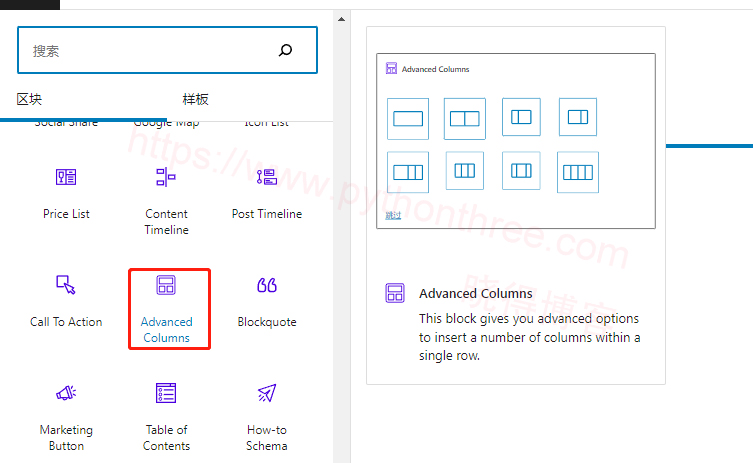This screenshot has width=753, height=463.
Task: Insert the Call To Action block icon
Action: tap(66, 285)
